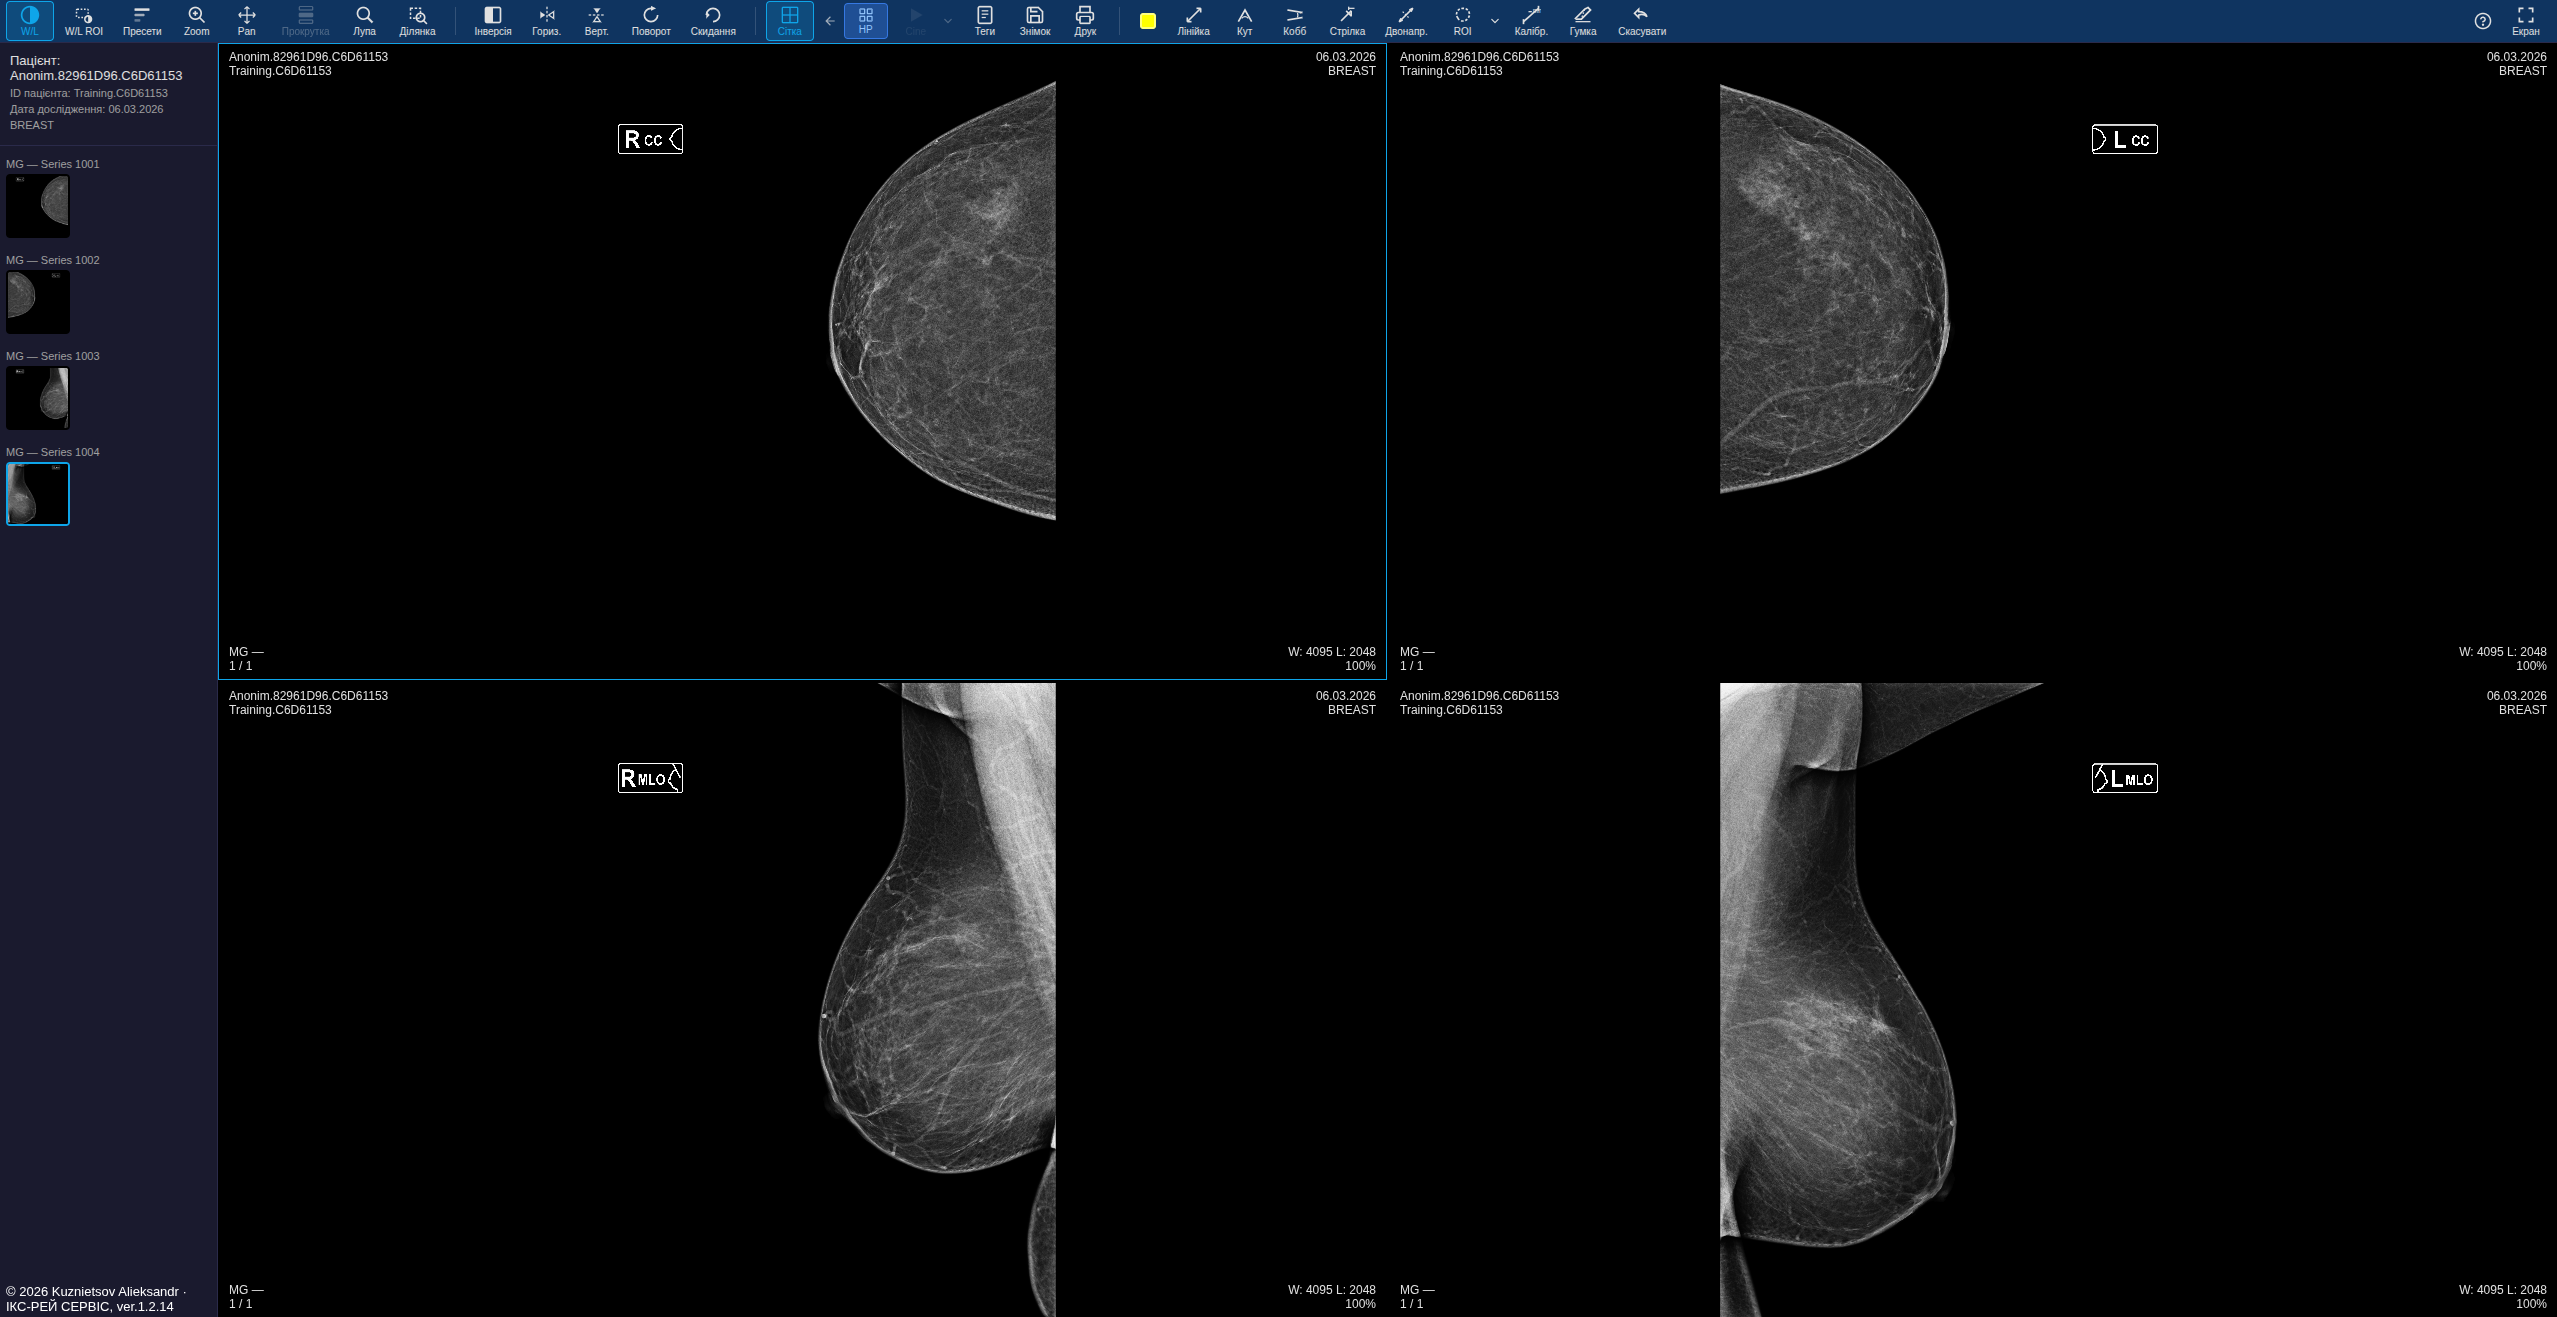Expand the chevron next to Cine

point(948,21)
